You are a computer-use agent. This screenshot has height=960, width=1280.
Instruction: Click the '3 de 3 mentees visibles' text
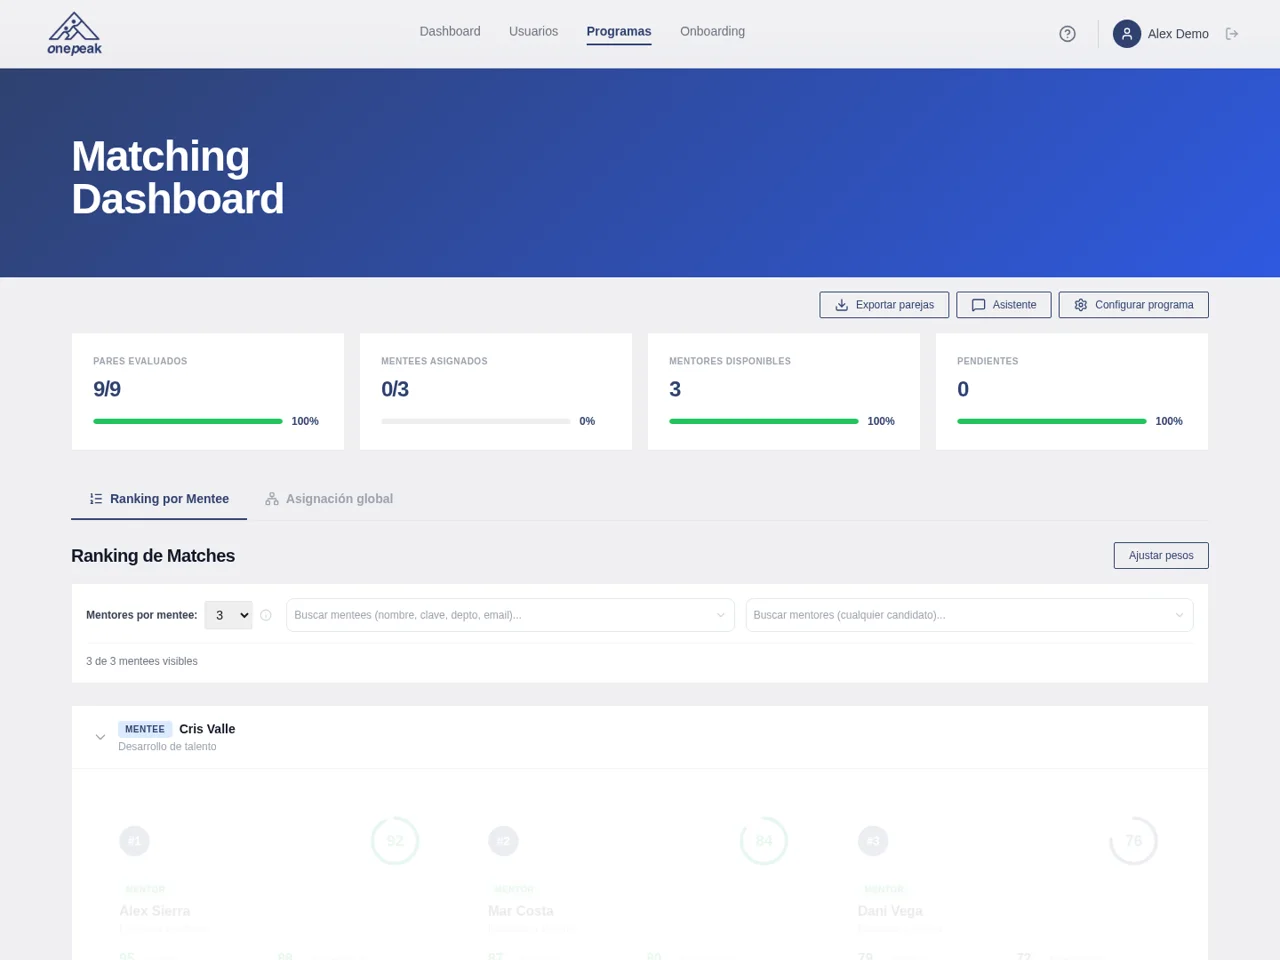[x=142, y=661]
